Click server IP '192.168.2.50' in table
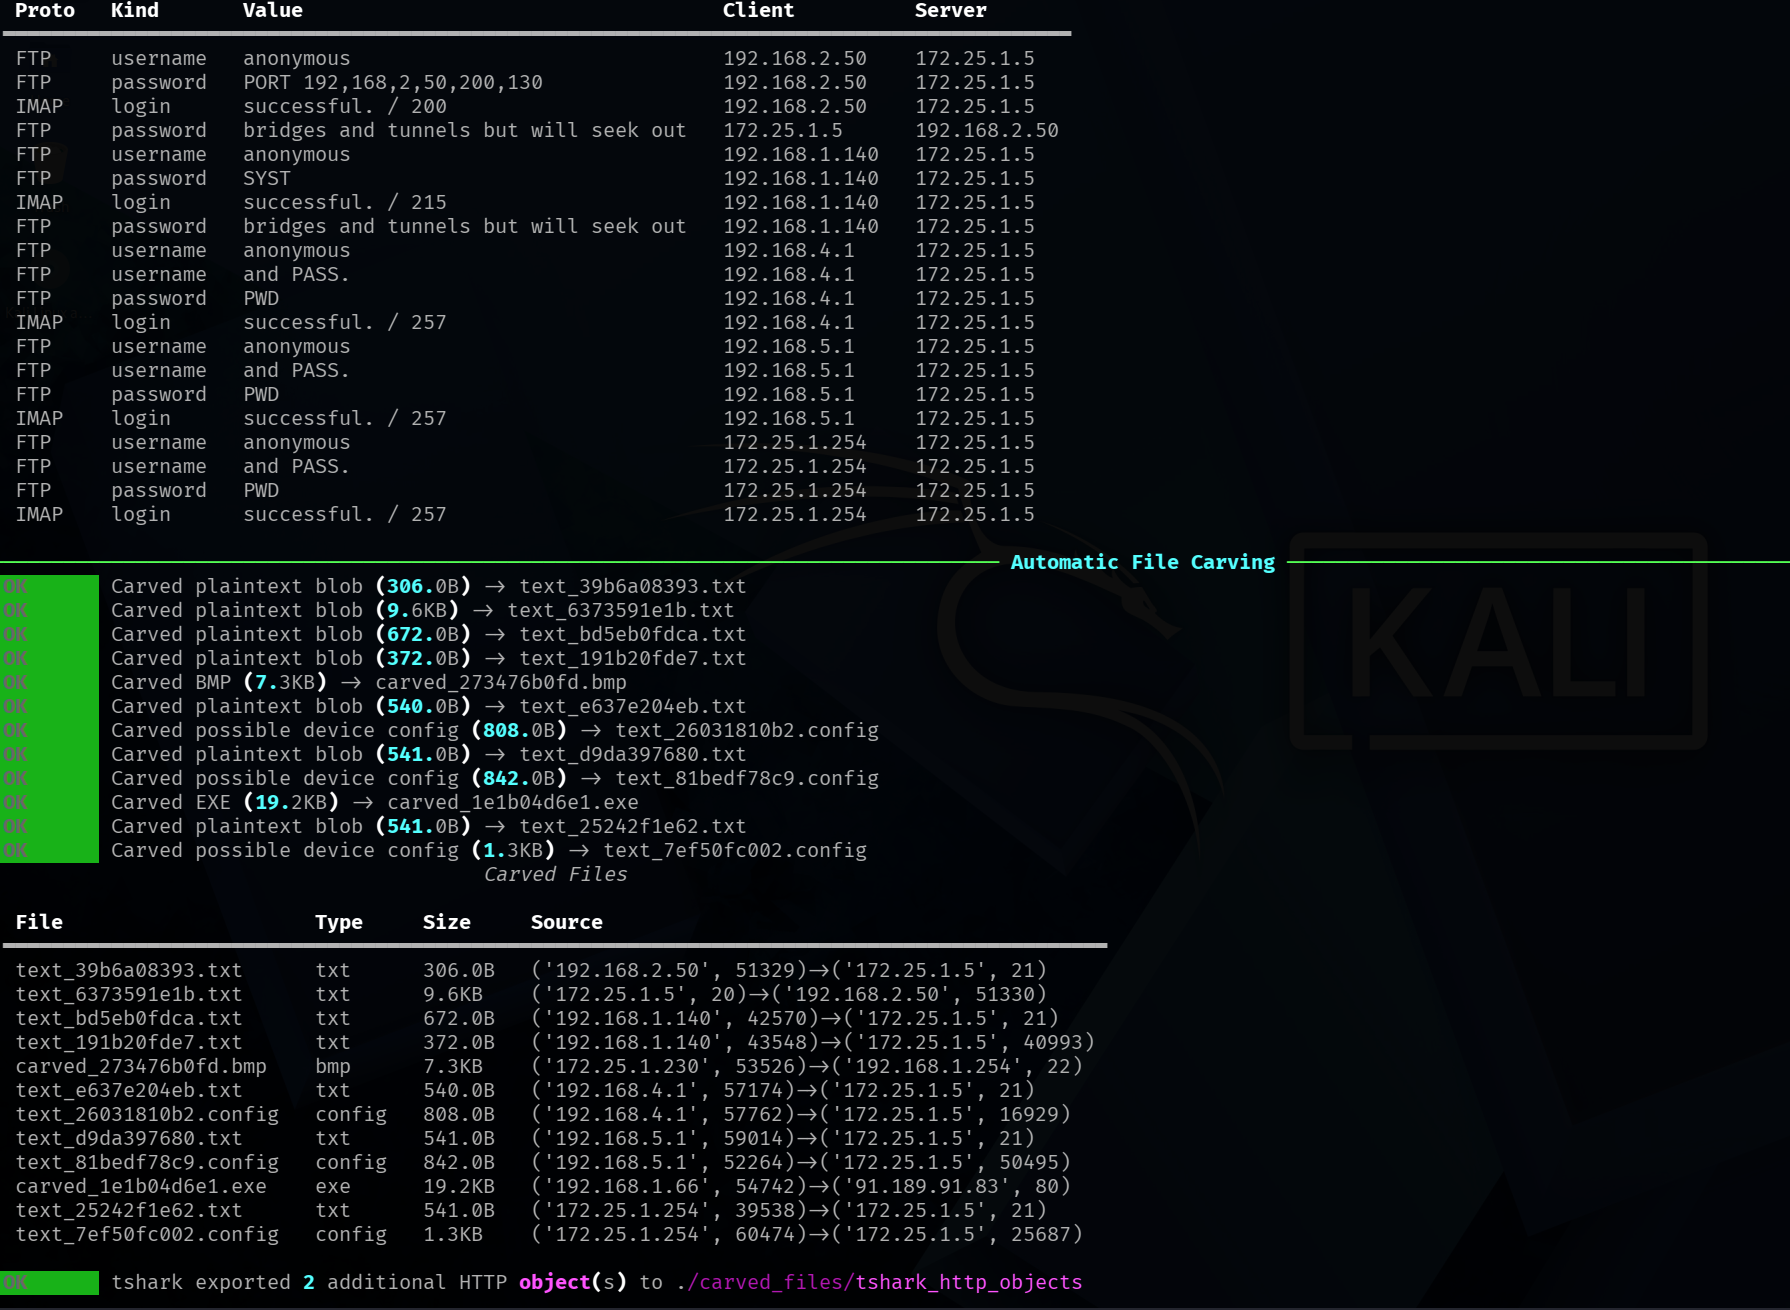Viewport: 1790px width, 1310px height. tap(987, 131)
